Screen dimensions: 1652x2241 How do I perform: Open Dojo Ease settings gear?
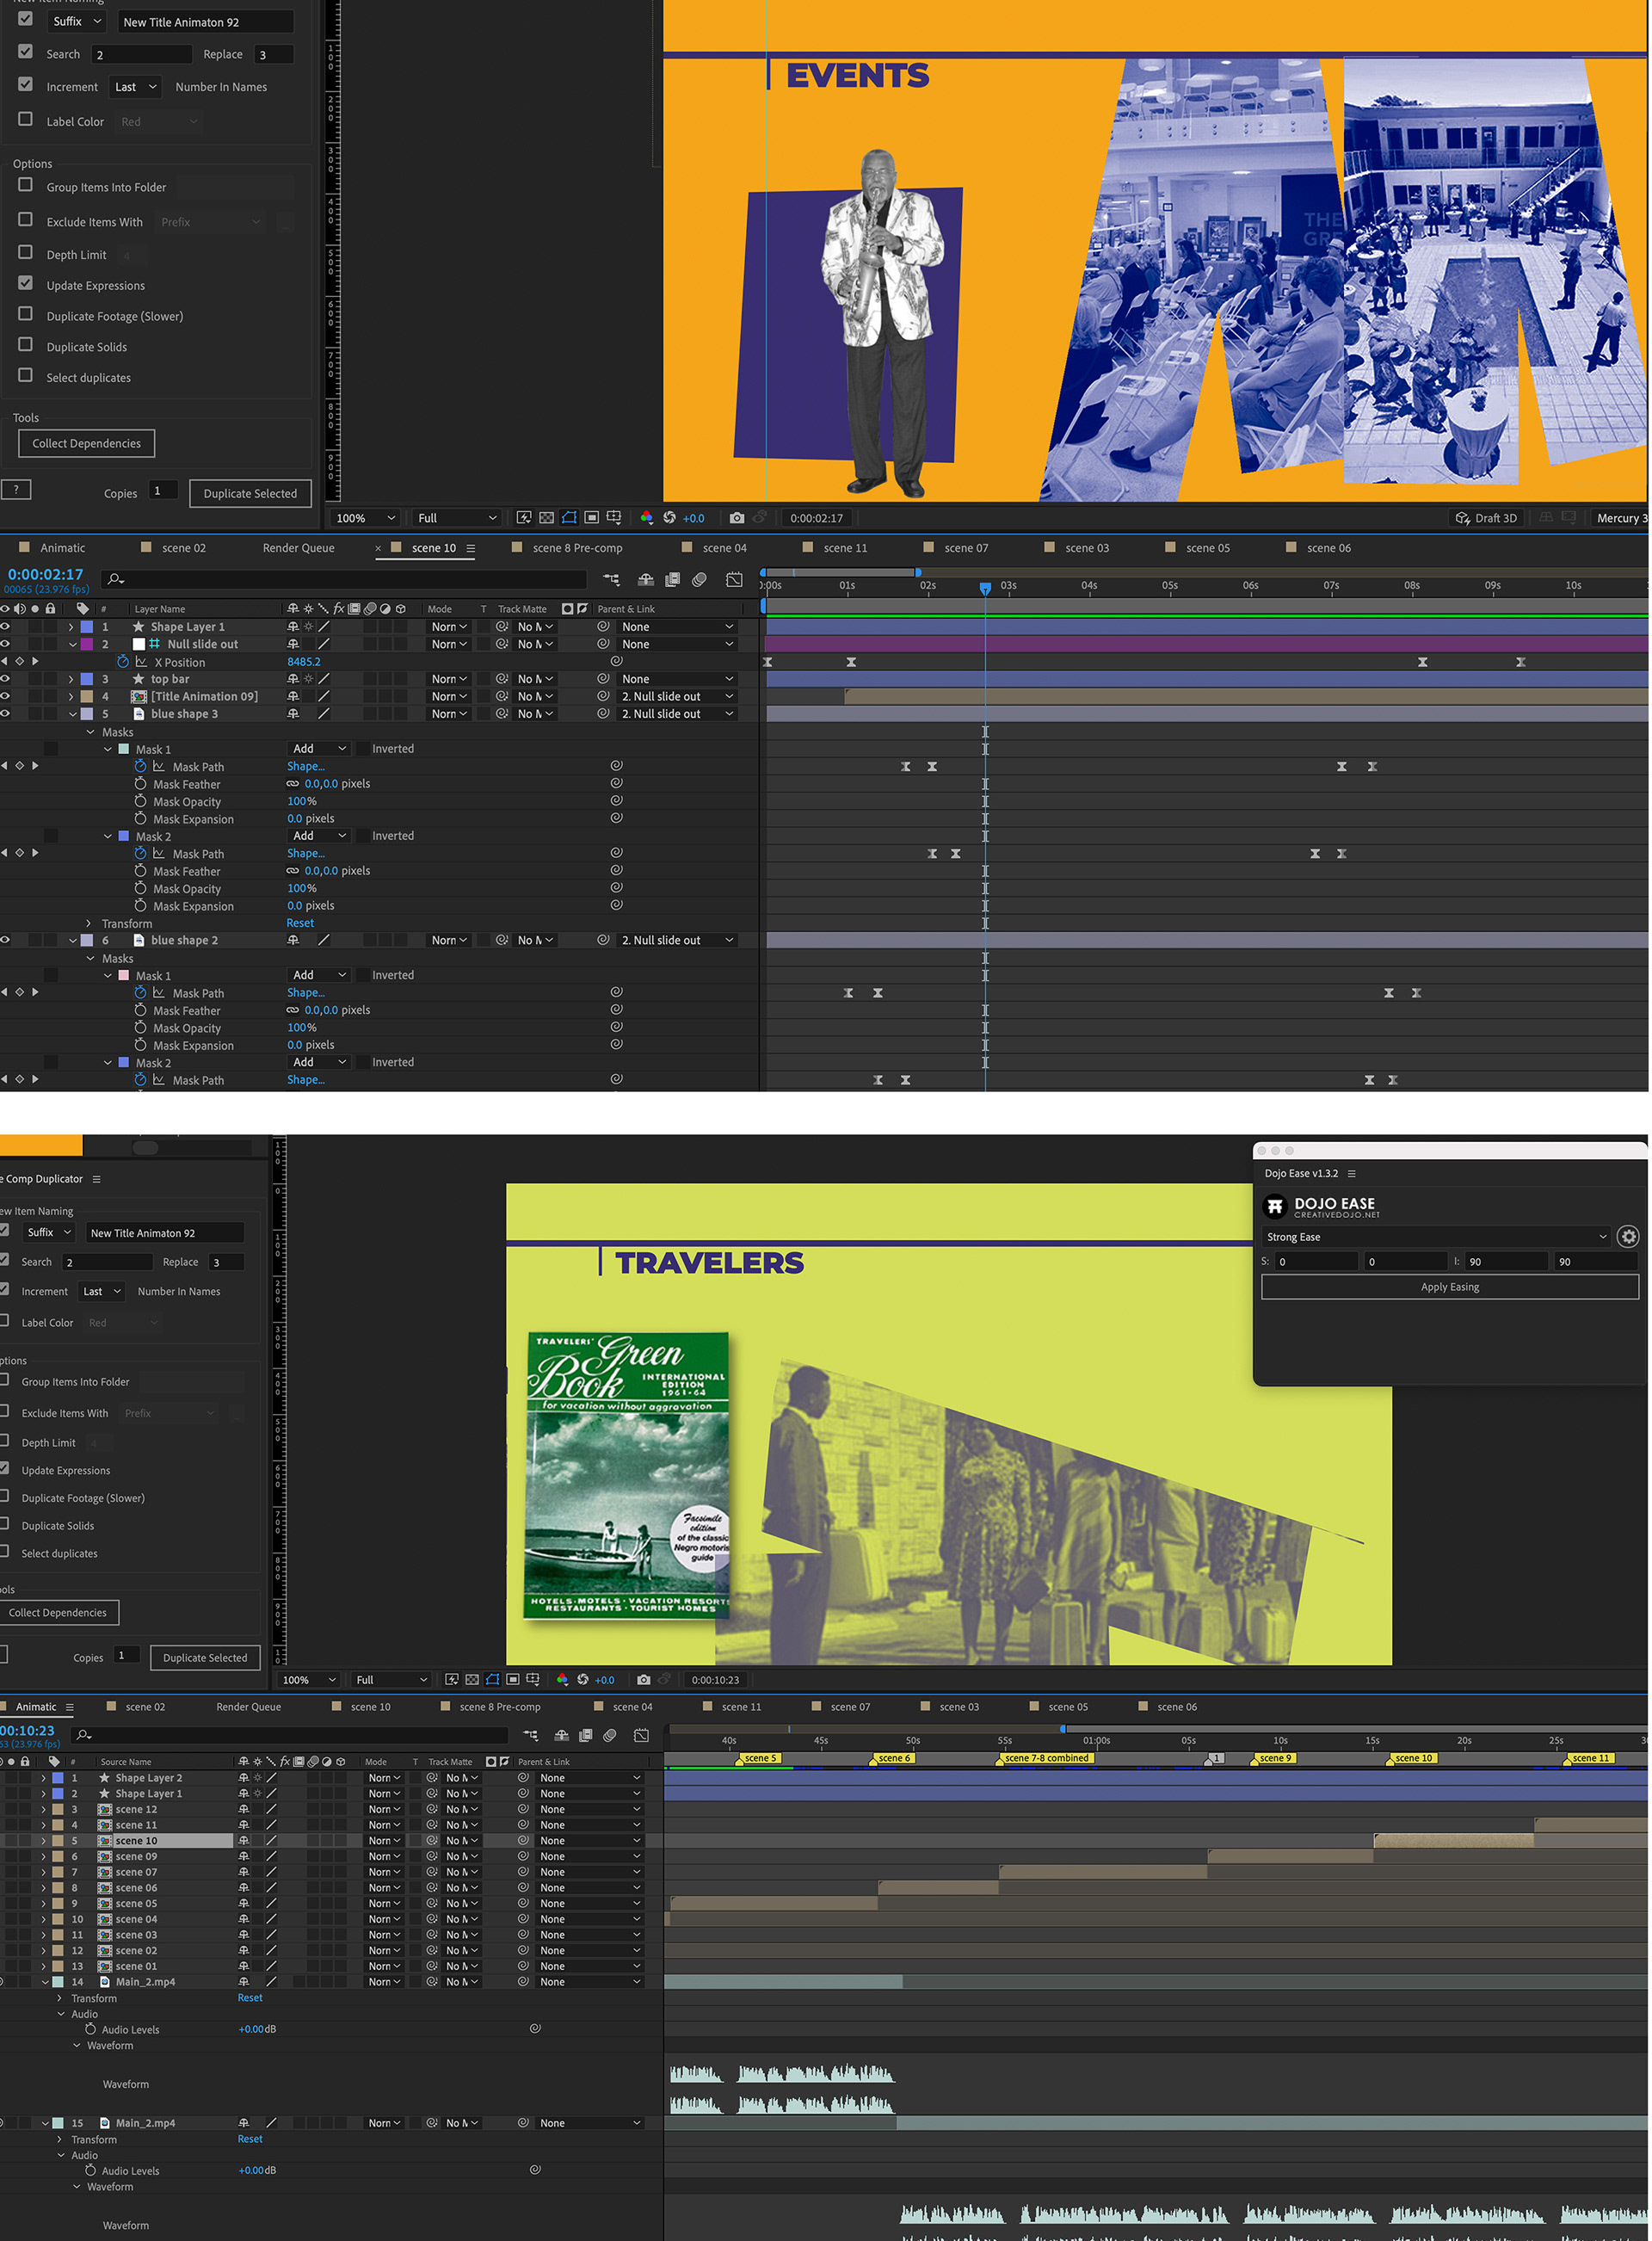click(1628, 1237)
